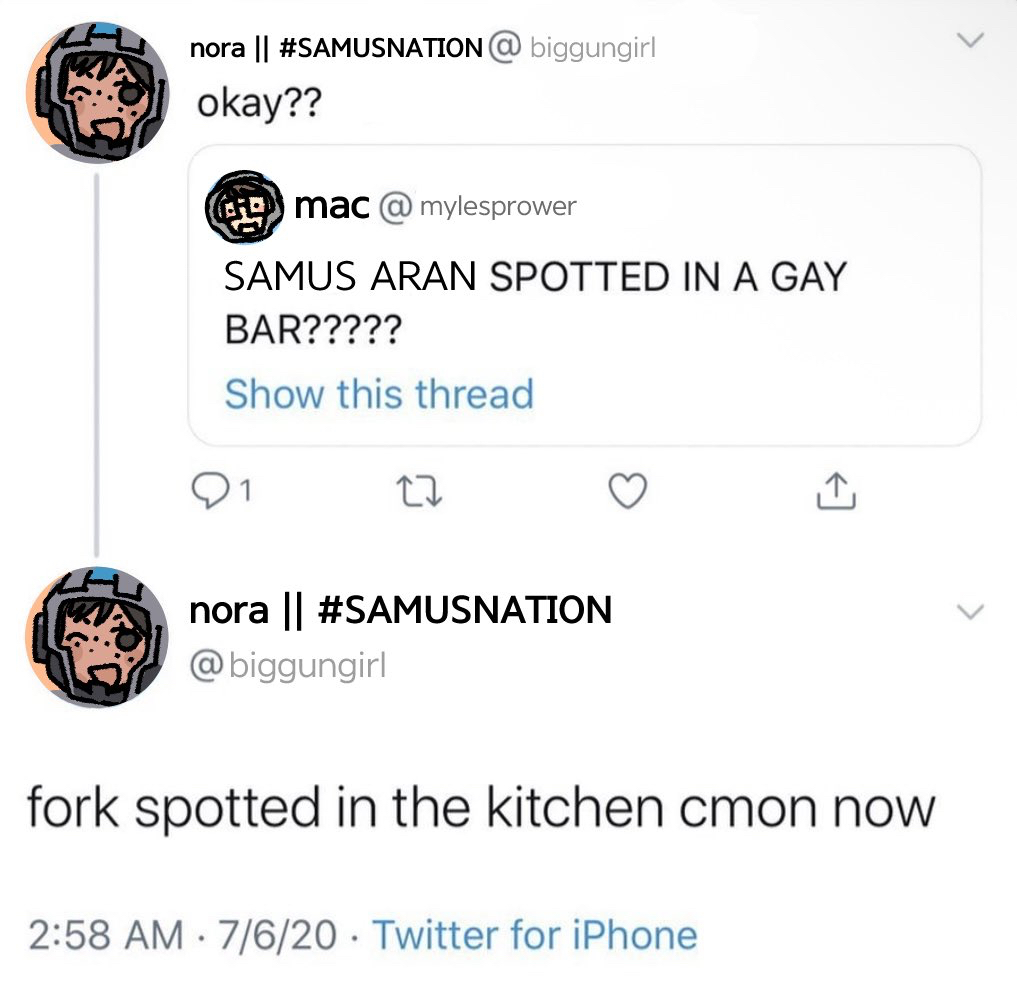Click the reply speech bubble icon
Image resolution: width=1017 pixels, height=981 pixels.
tap(208, 490)
